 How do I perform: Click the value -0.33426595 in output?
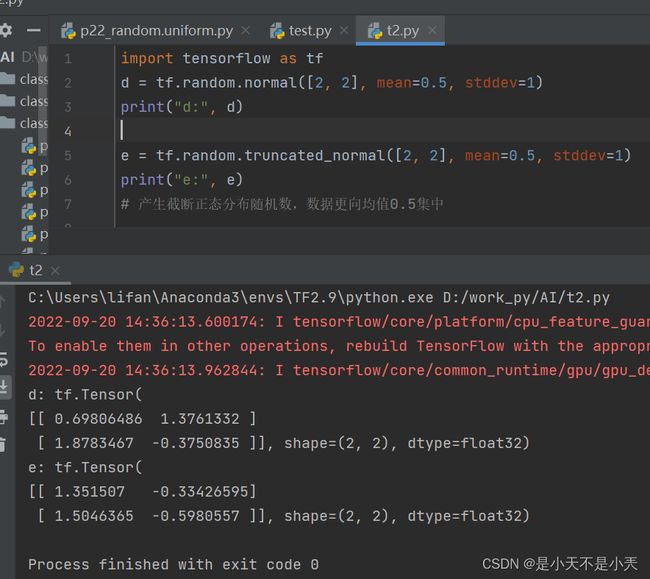click(200, 492)
